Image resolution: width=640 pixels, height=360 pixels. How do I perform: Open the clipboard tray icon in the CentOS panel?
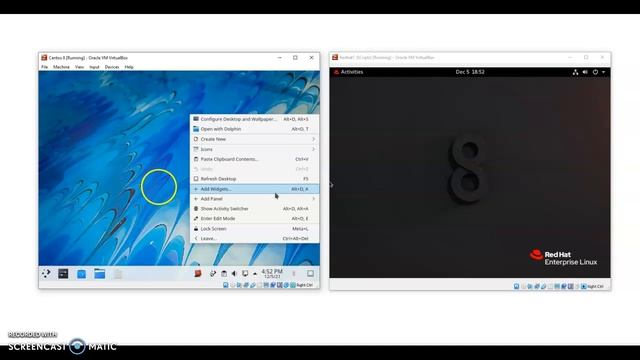[x=224, y=273]
